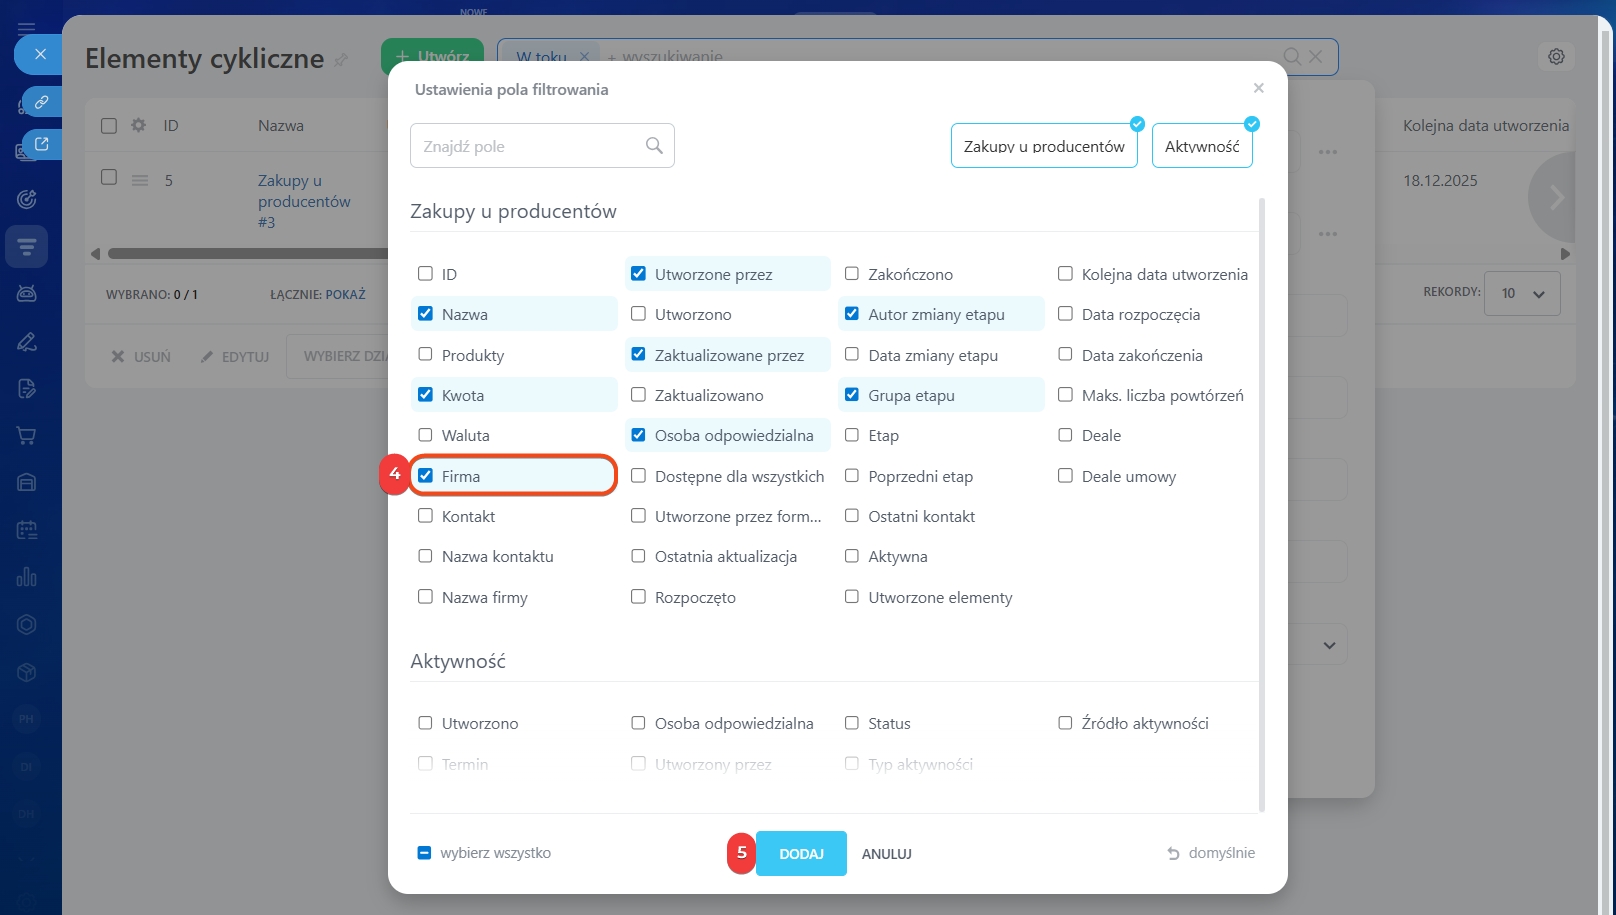1616x915 pixels.
Task: Click the green Utwórz button
Action: (432, 57)
